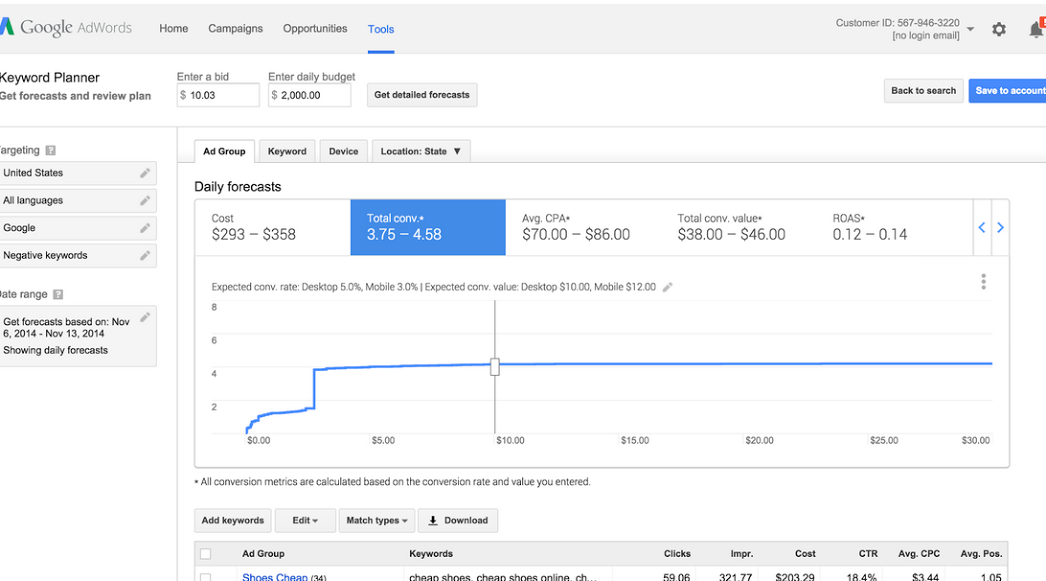Edit expected conversion rate pencil icon
Screen dimensions: 1046x581
pos(668,287)
